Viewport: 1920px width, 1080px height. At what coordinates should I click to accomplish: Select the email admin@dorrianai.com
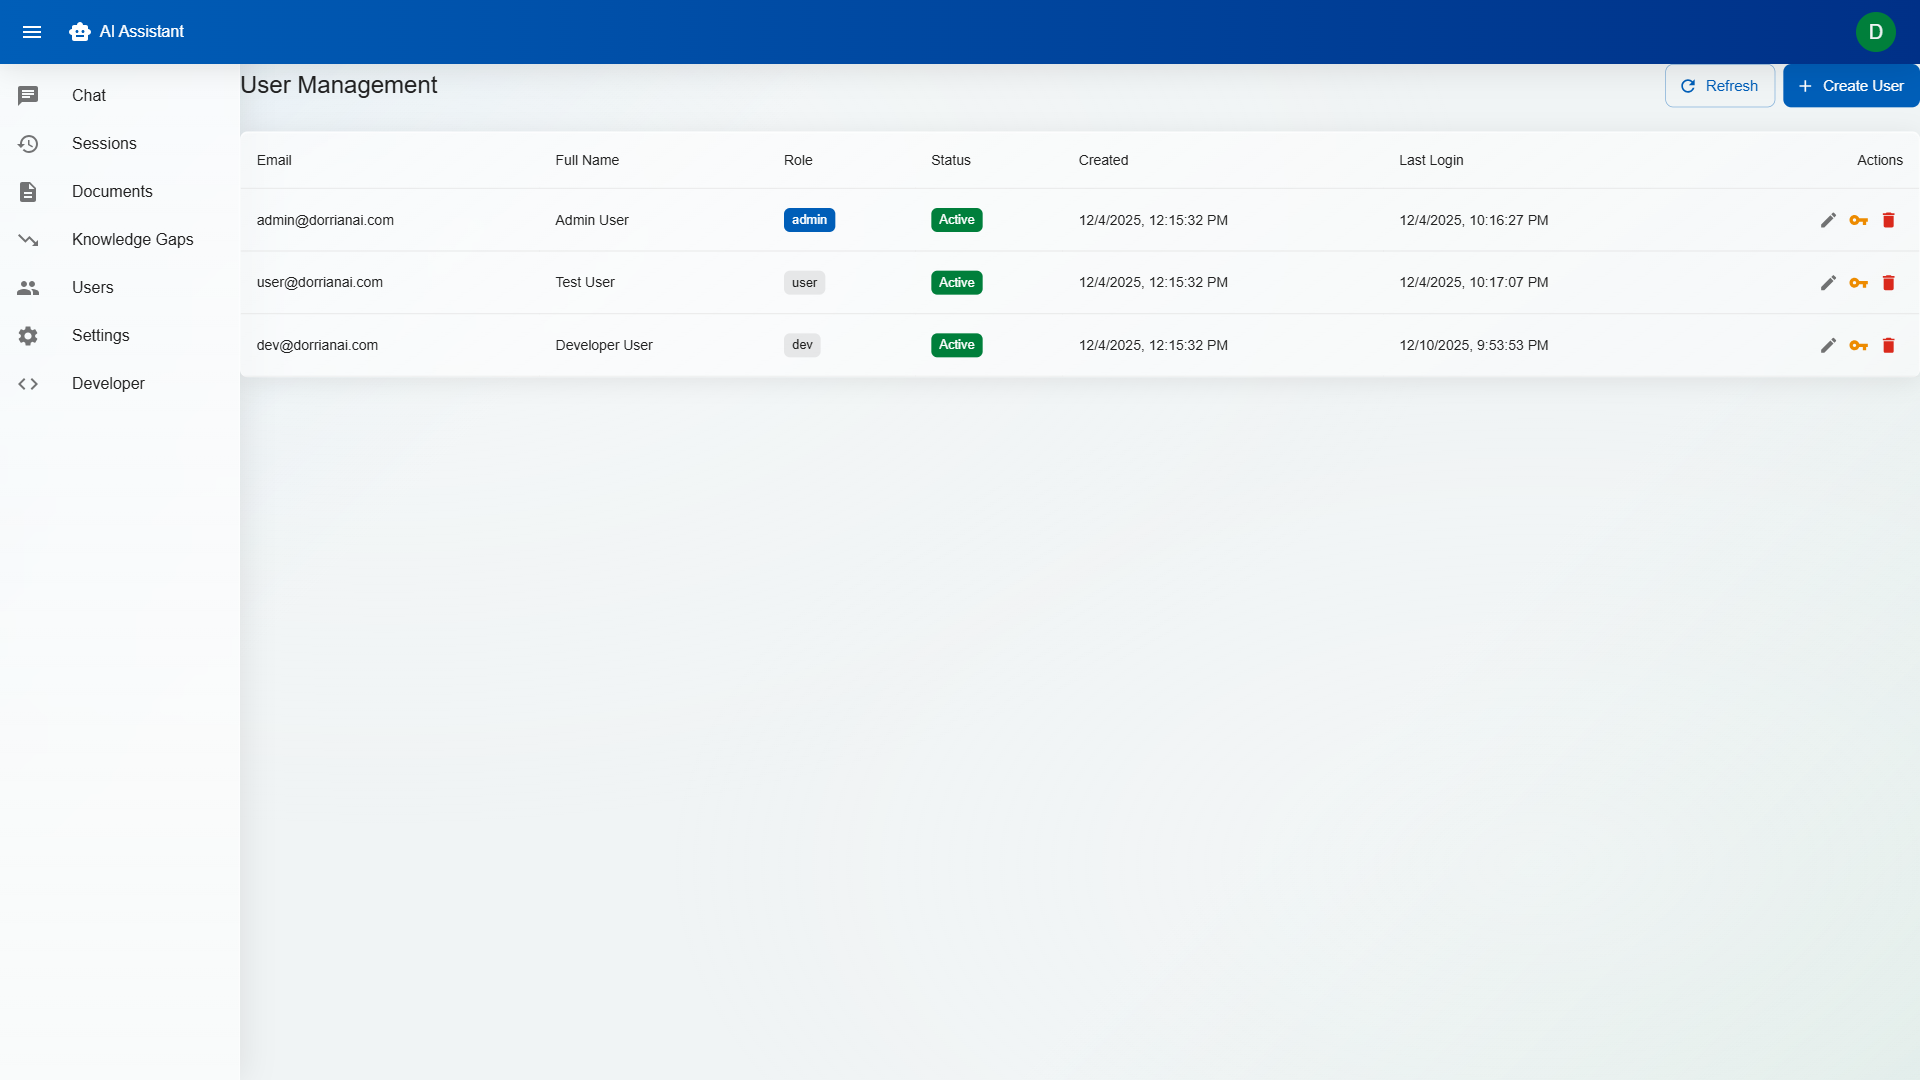[325, 220]
